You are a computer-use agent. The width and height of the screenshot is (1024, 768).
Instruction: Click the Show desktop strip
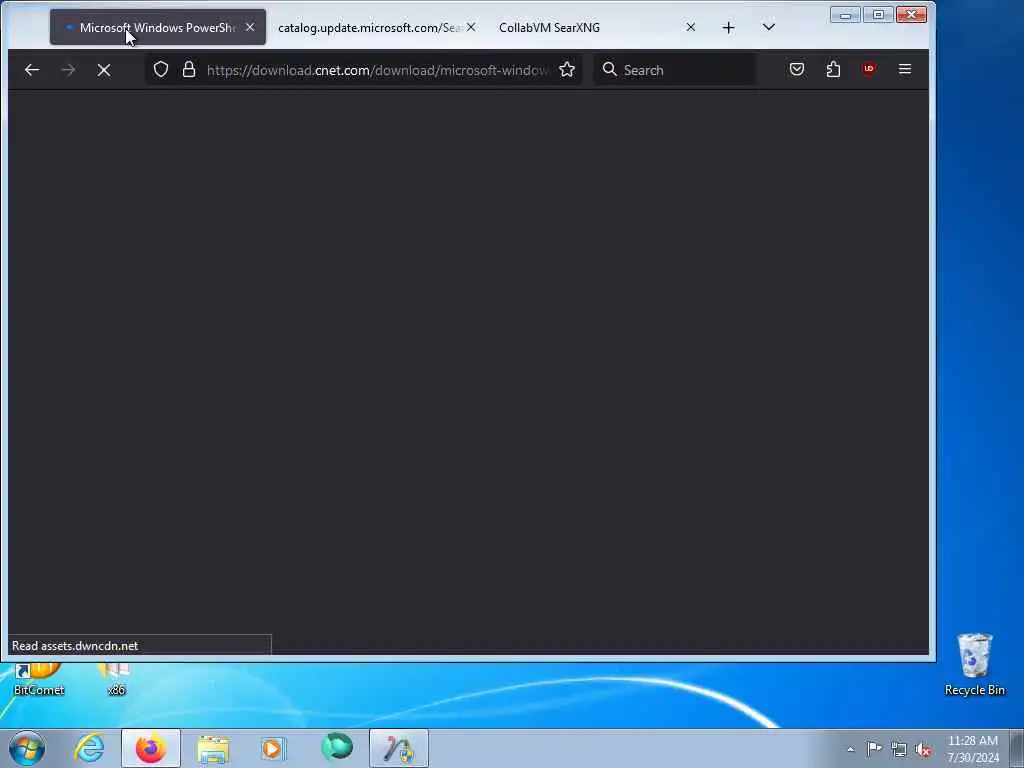point(1017,748)
